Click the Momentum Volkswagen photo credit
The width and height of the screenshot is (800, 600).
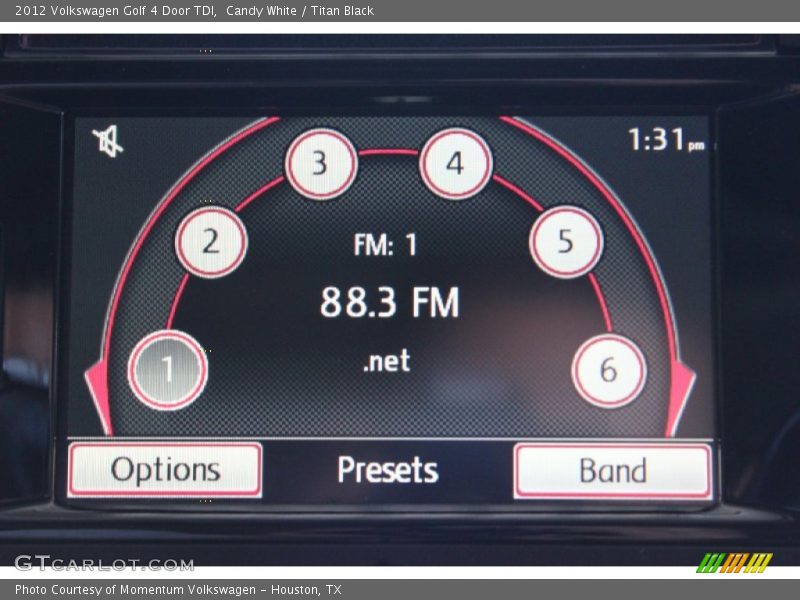[178, 590]
